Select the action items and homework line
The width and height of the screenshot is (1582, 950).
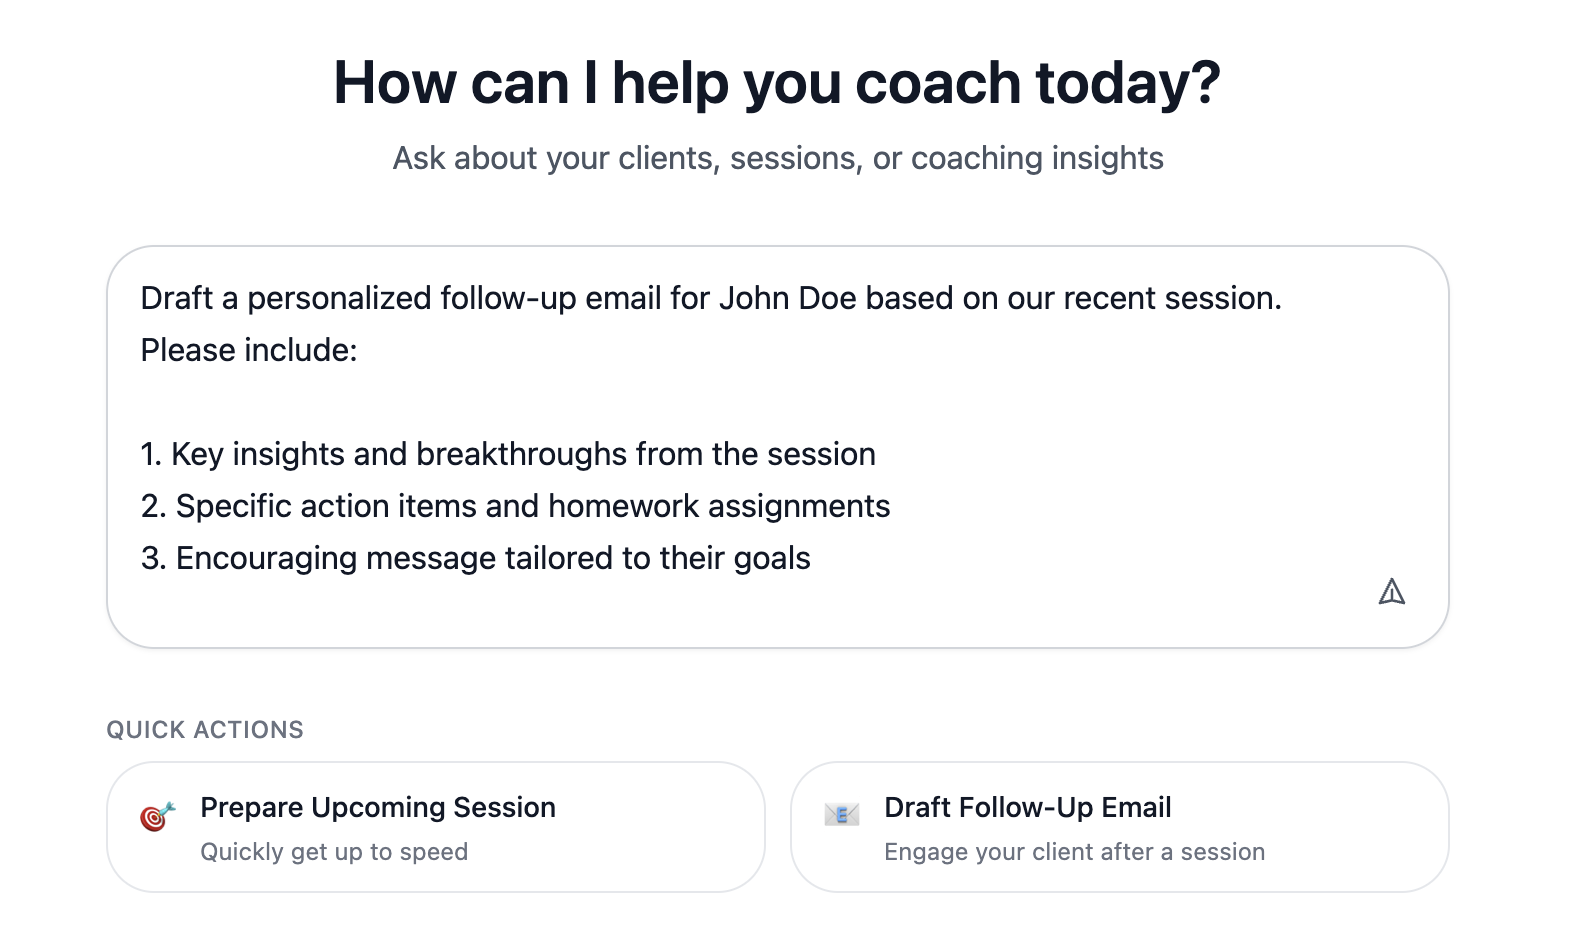515,506
